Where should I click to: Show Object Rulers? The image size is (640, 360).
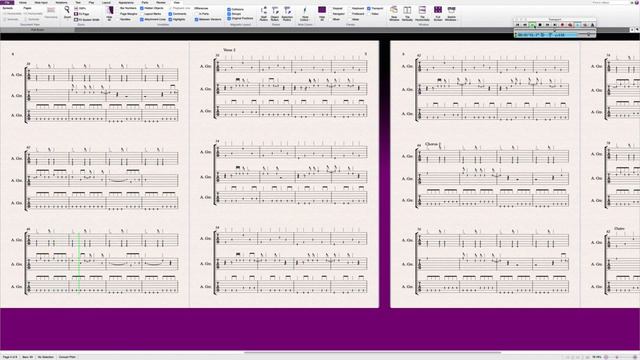tap(275, 13)
